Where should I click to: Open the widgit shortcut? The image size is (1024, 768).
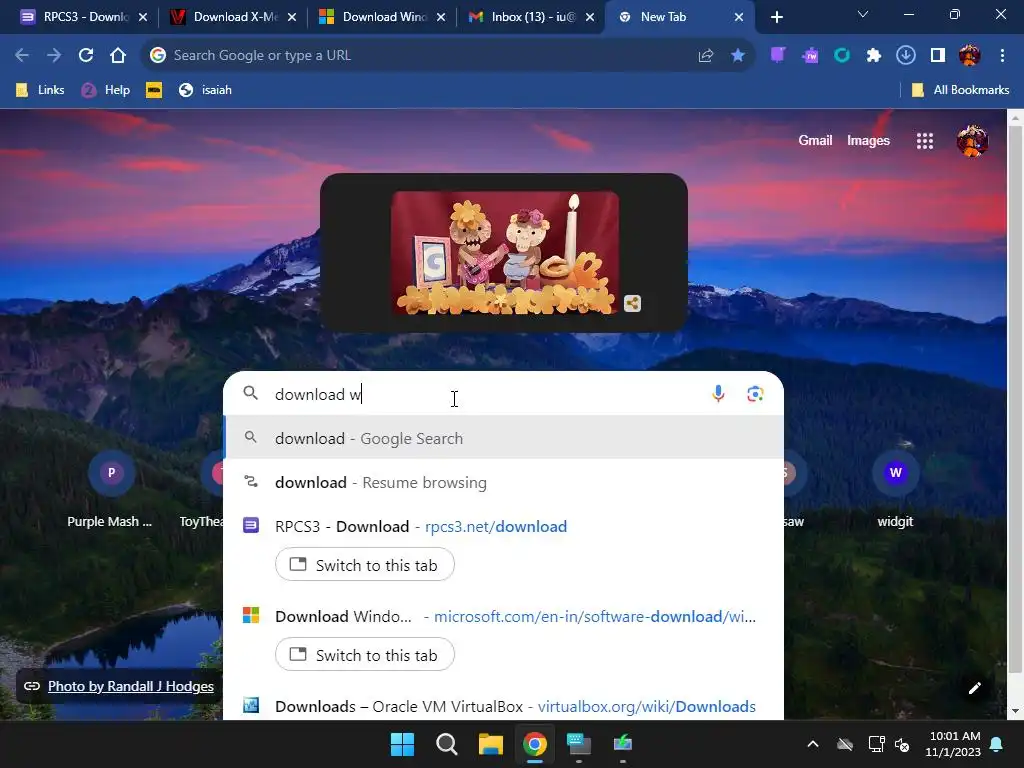tap(895, 490)
